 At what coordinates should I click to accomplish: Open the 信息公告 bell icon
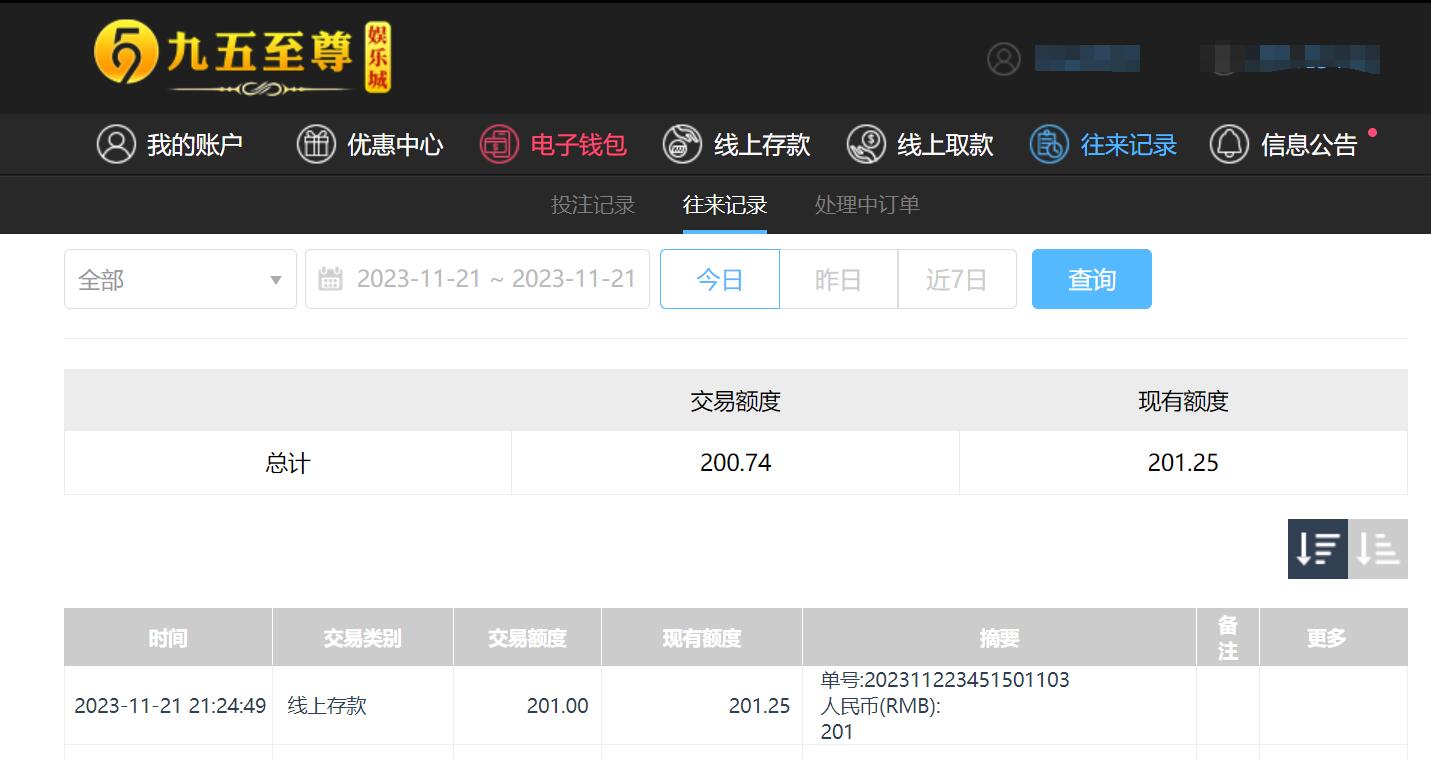coord(1229,144)
